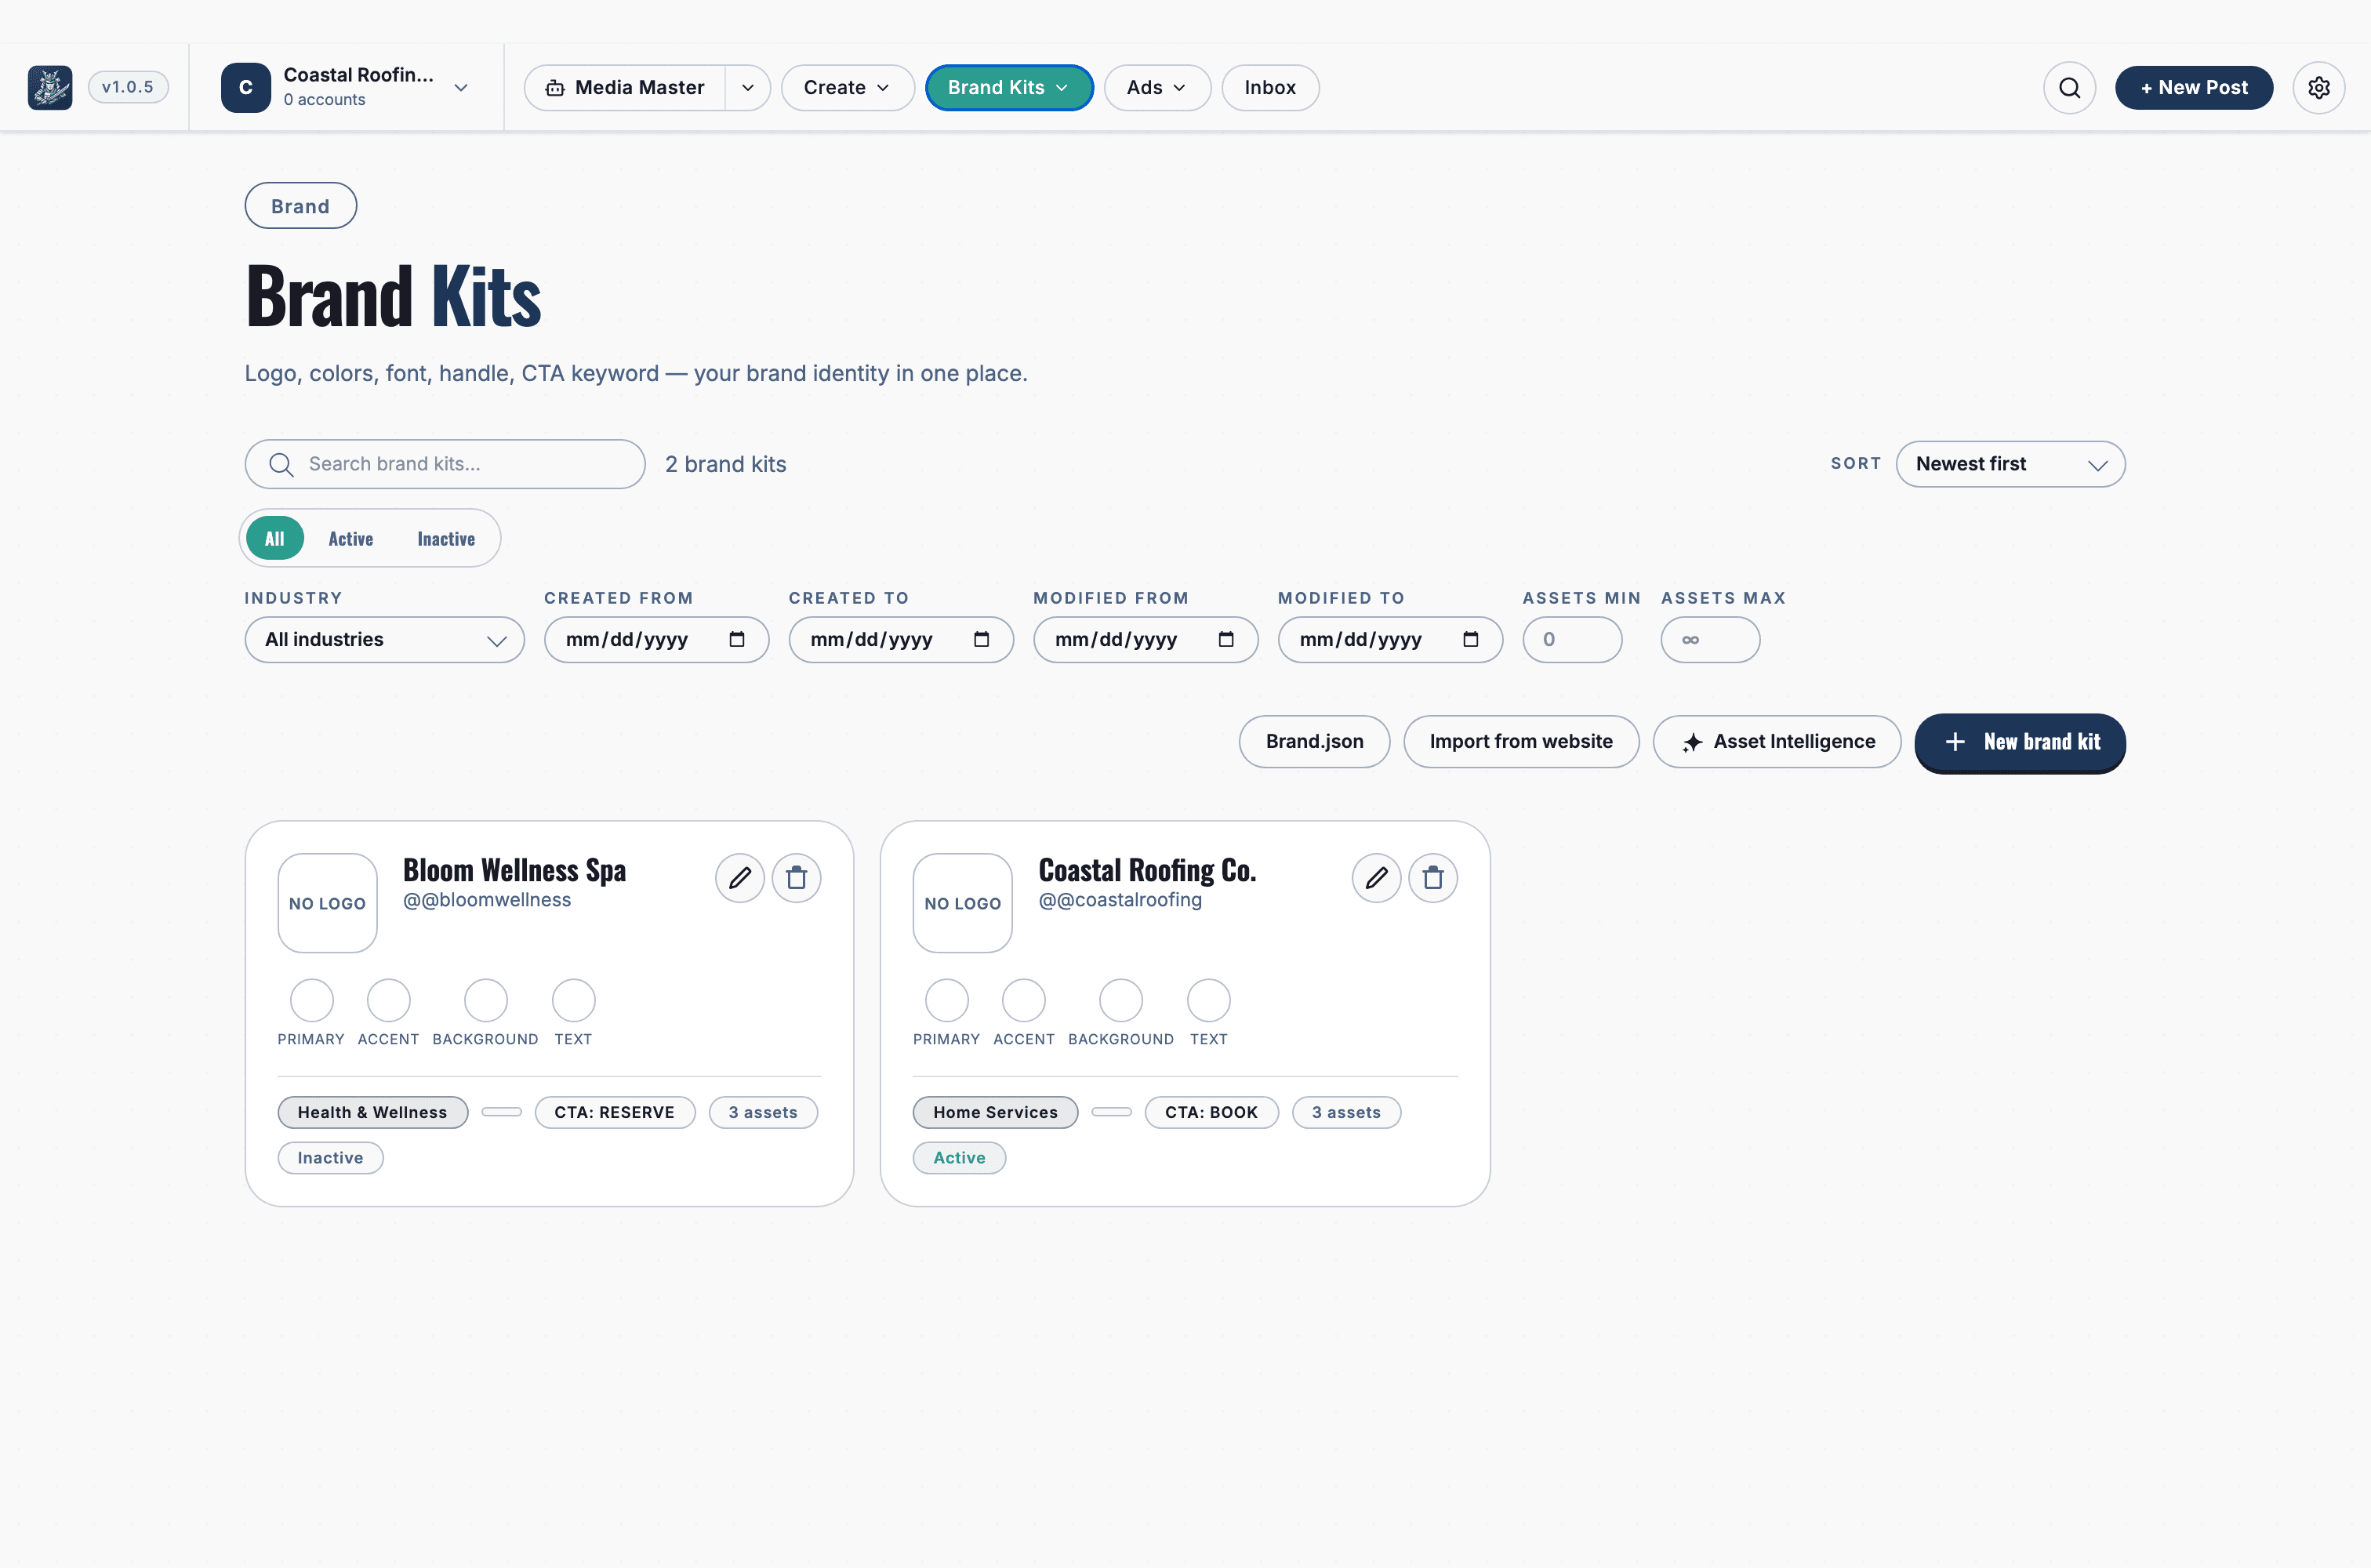Edit Bloom Wellness Spa kit
This screenshot has width=2371, height=1568.
click(740, 878)
